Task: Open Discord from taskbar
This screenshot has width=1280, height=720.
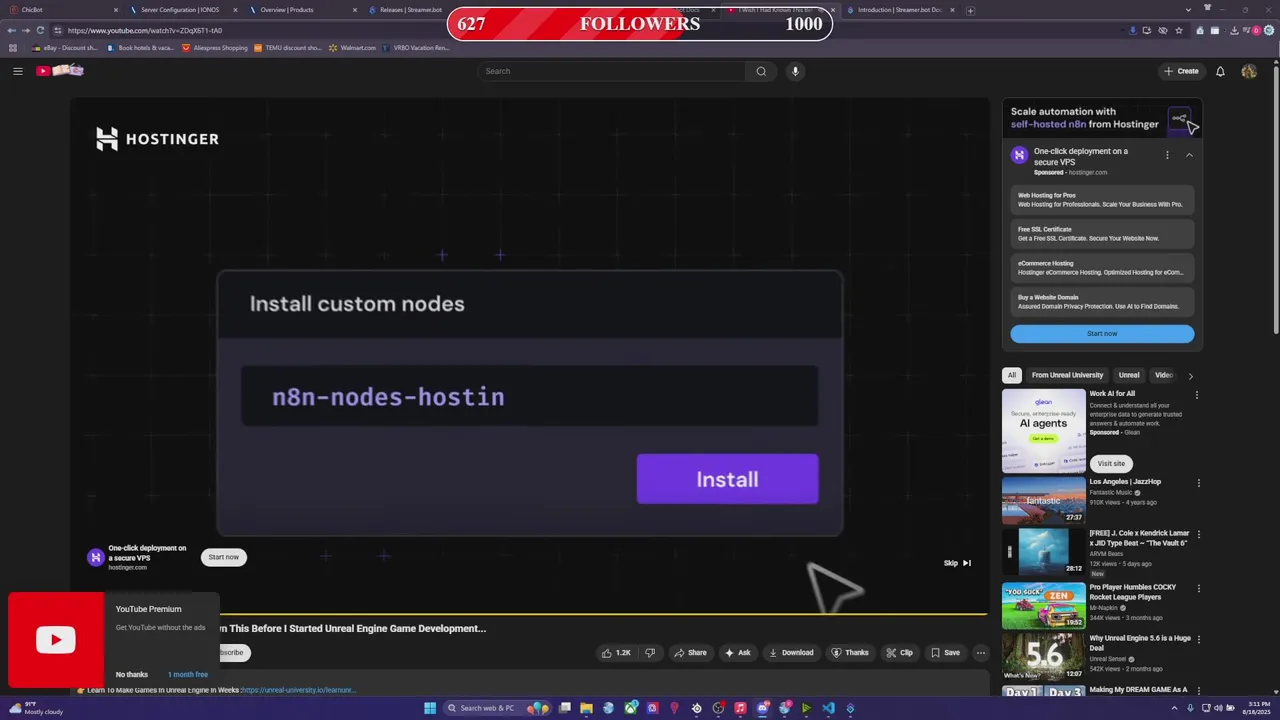Action: click(x=763, y=708)
